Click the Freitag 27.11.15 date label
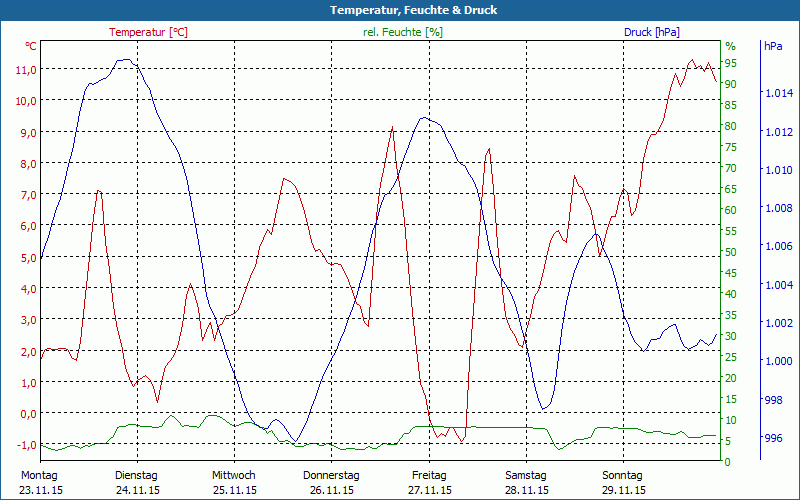Screen dimensions: 800x500 [429, 482]
